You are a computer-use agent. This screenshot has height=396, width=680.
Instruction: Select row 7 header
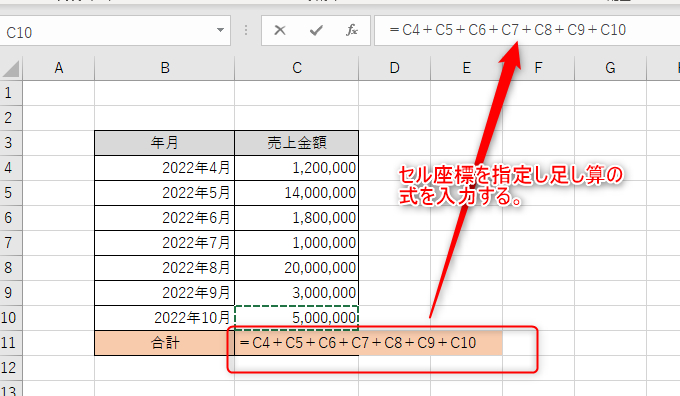click(x=11, y=243)
